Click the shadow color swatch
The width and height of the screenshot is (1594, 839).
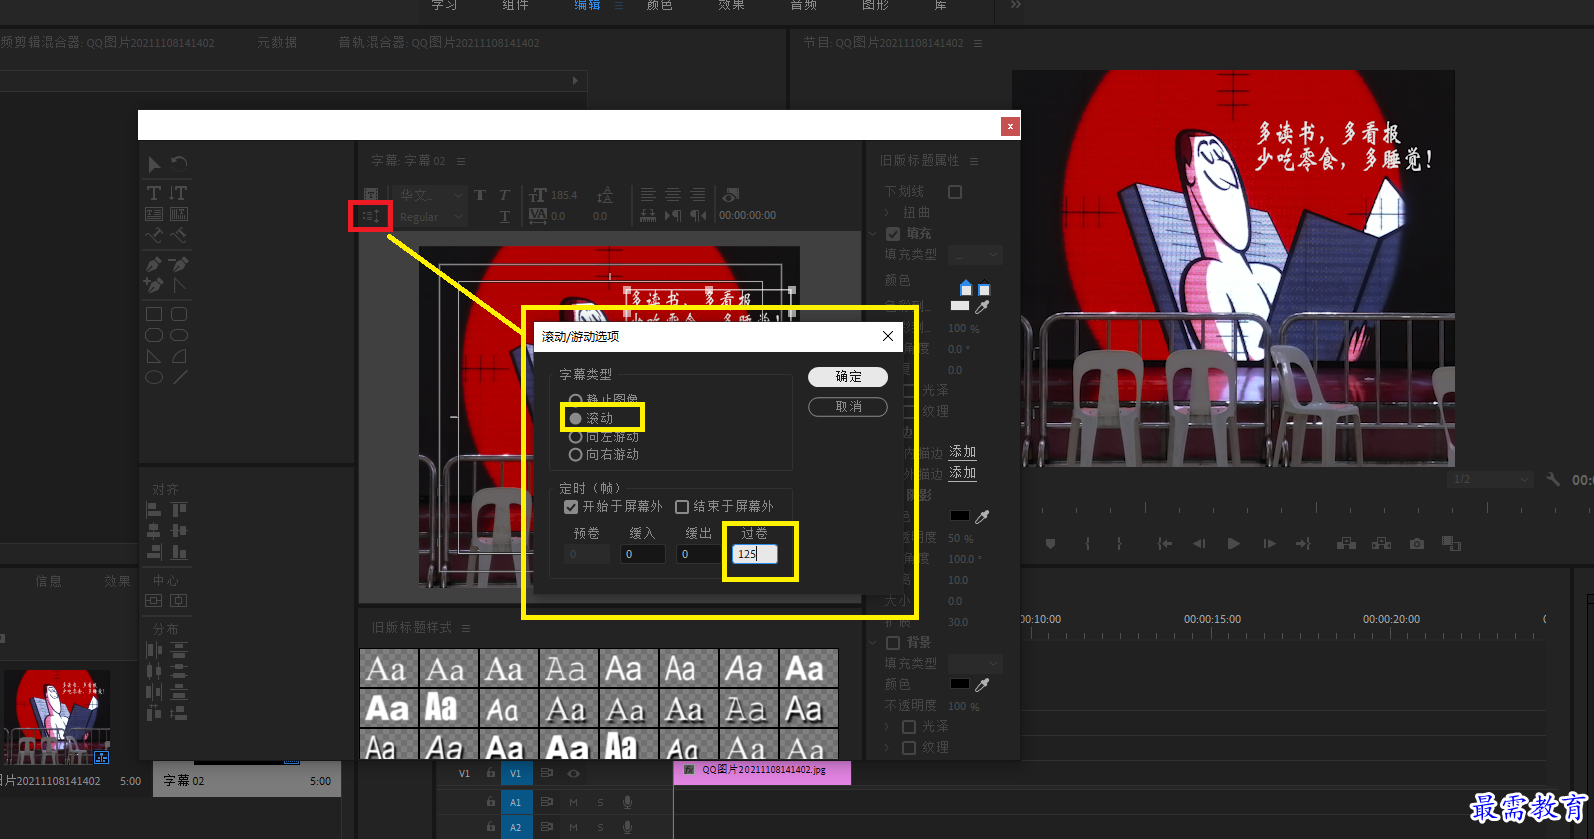[959, 516]
